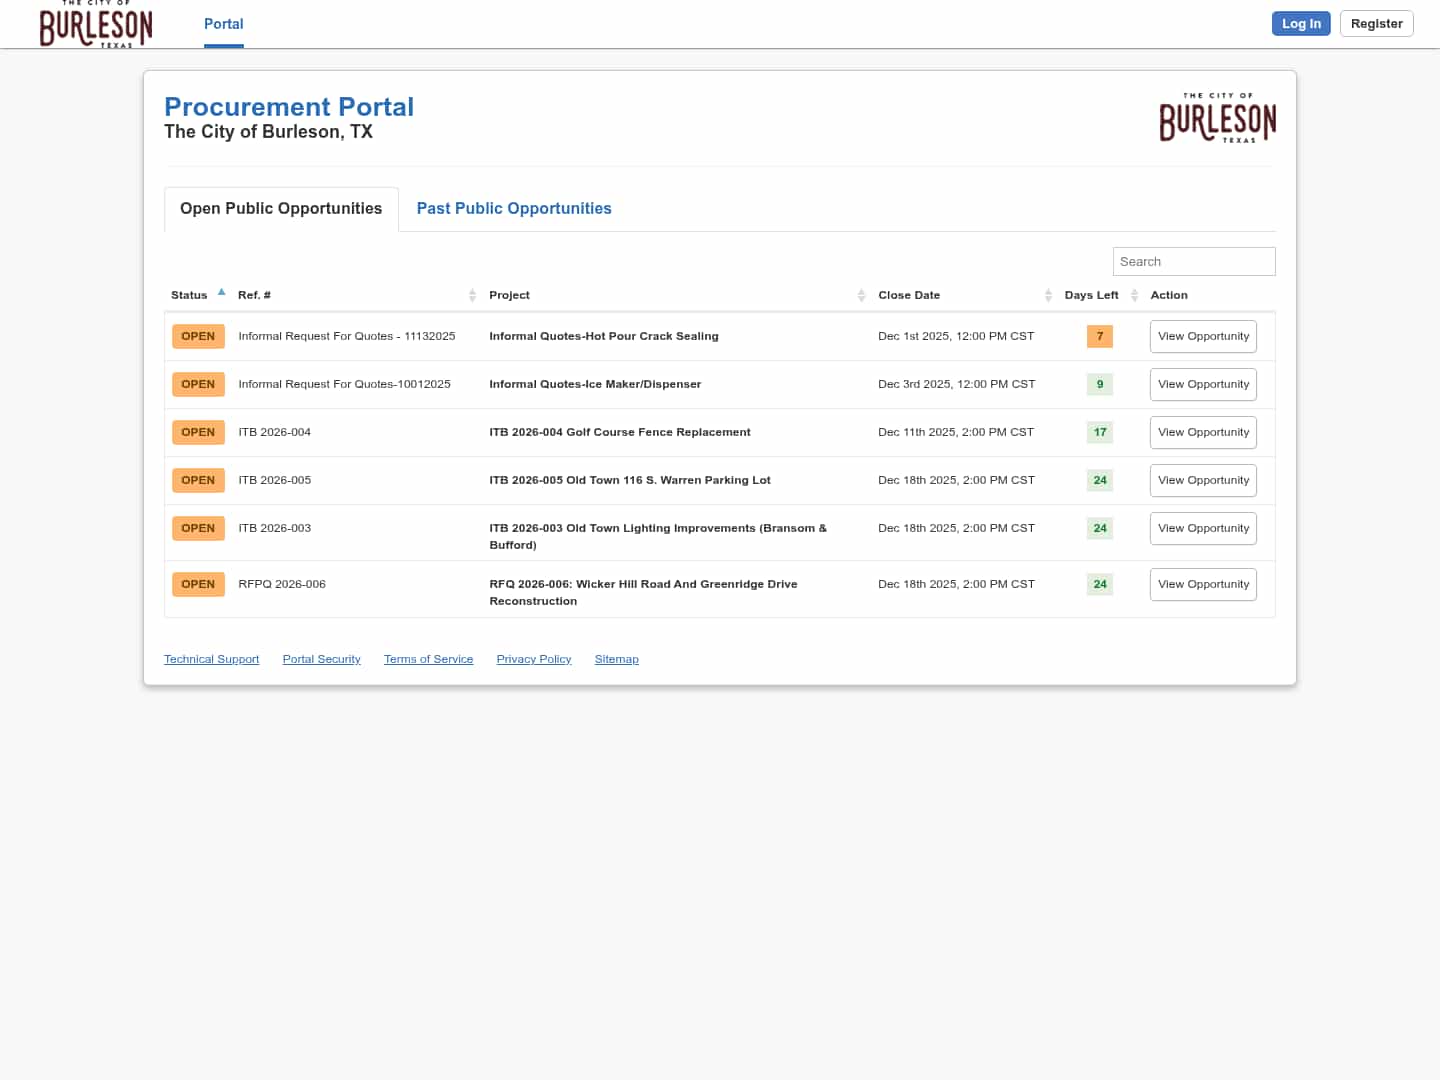Sort by Project column arrows

pos(861,295)
